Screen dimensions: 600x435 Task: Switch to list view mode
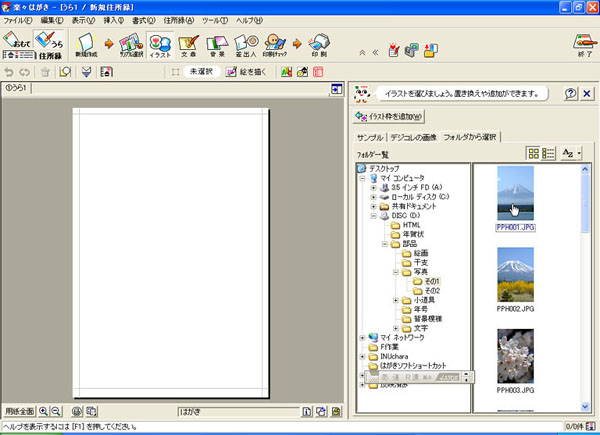click(549, 153)
